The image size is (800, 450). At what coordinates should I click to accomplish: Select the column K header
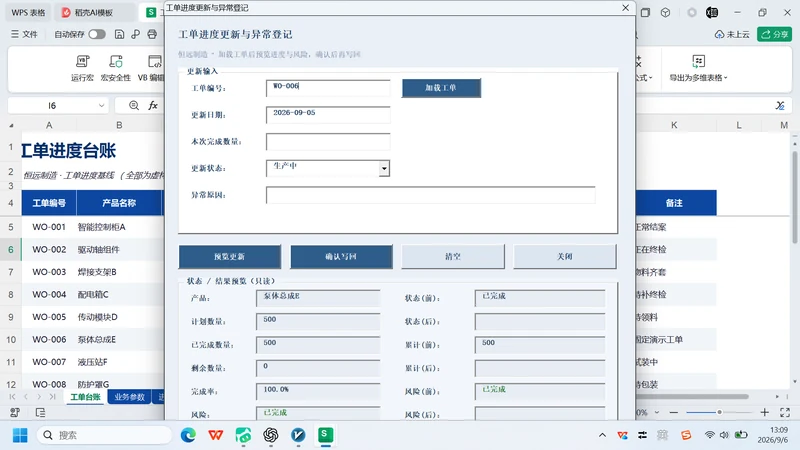point(674,125)
